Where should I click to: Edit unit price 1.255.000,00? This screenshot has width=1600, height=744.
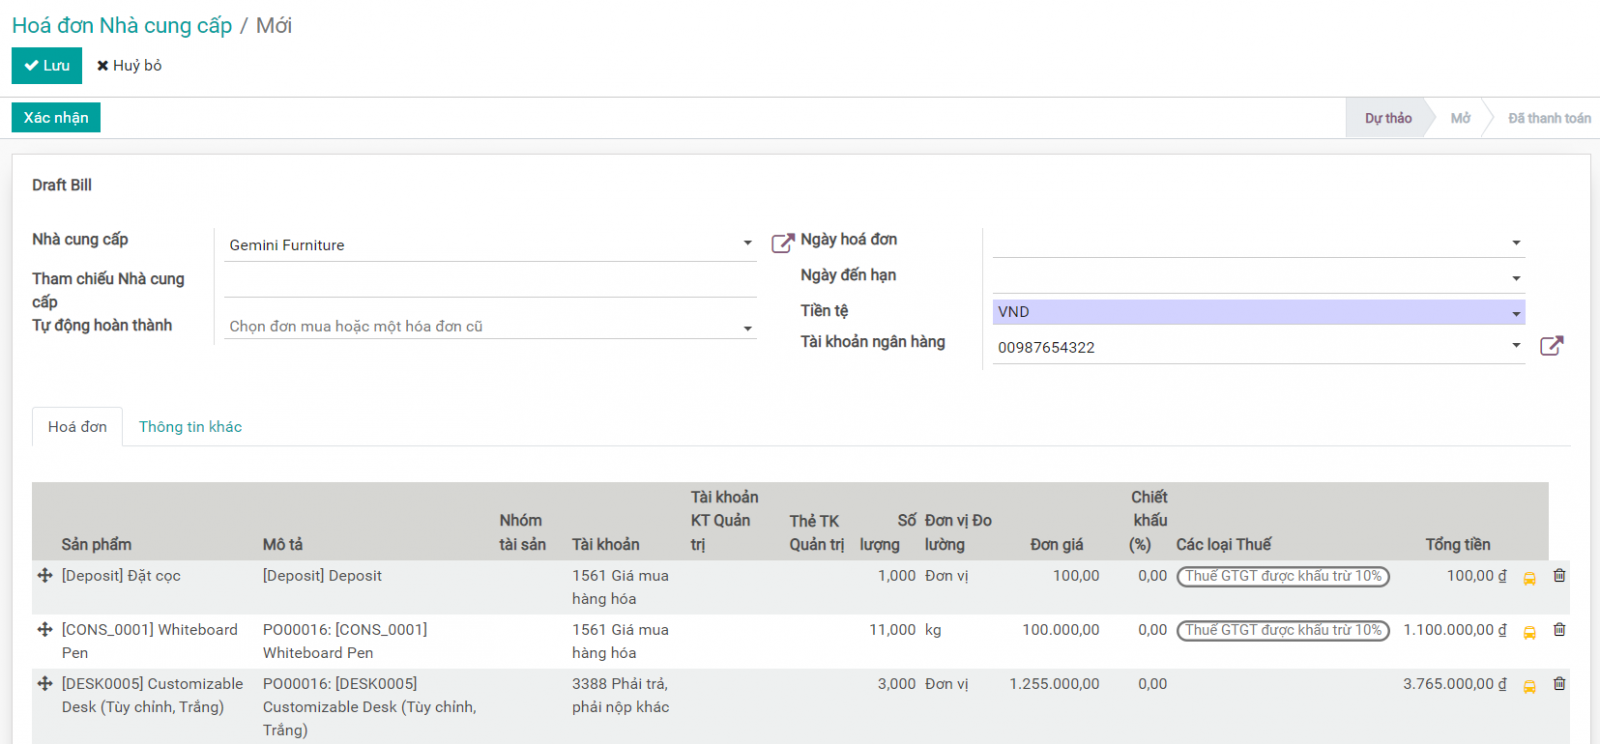click(x=1054, y=684)
